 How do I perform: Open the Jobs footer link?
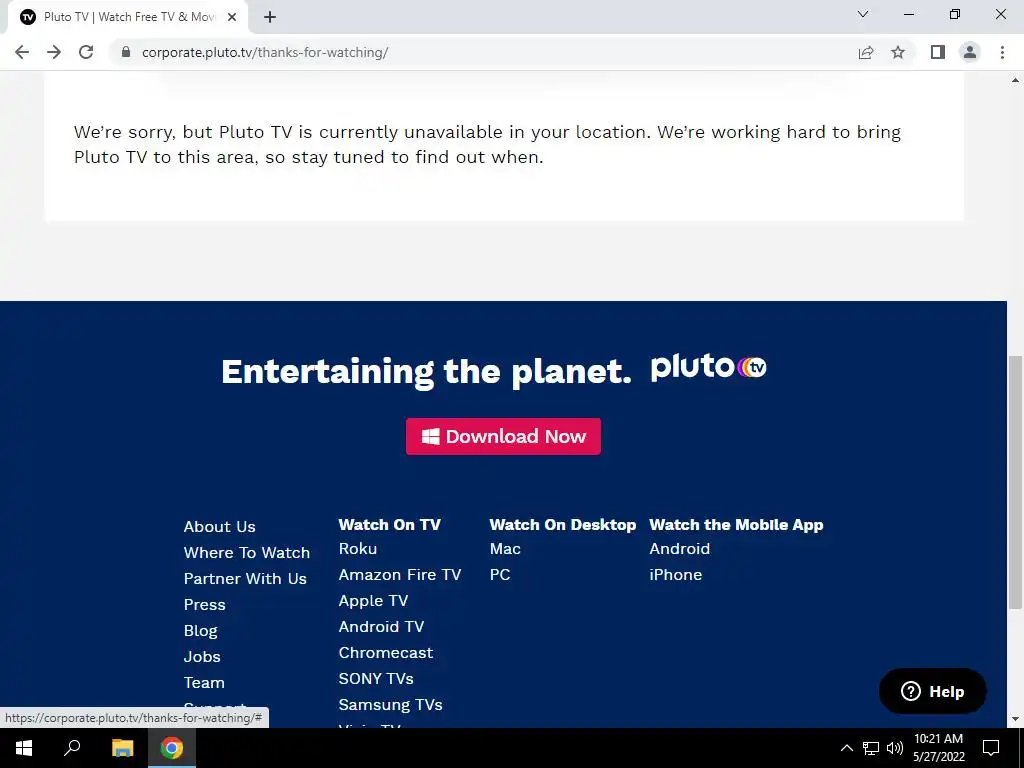(x=202, y=657)
